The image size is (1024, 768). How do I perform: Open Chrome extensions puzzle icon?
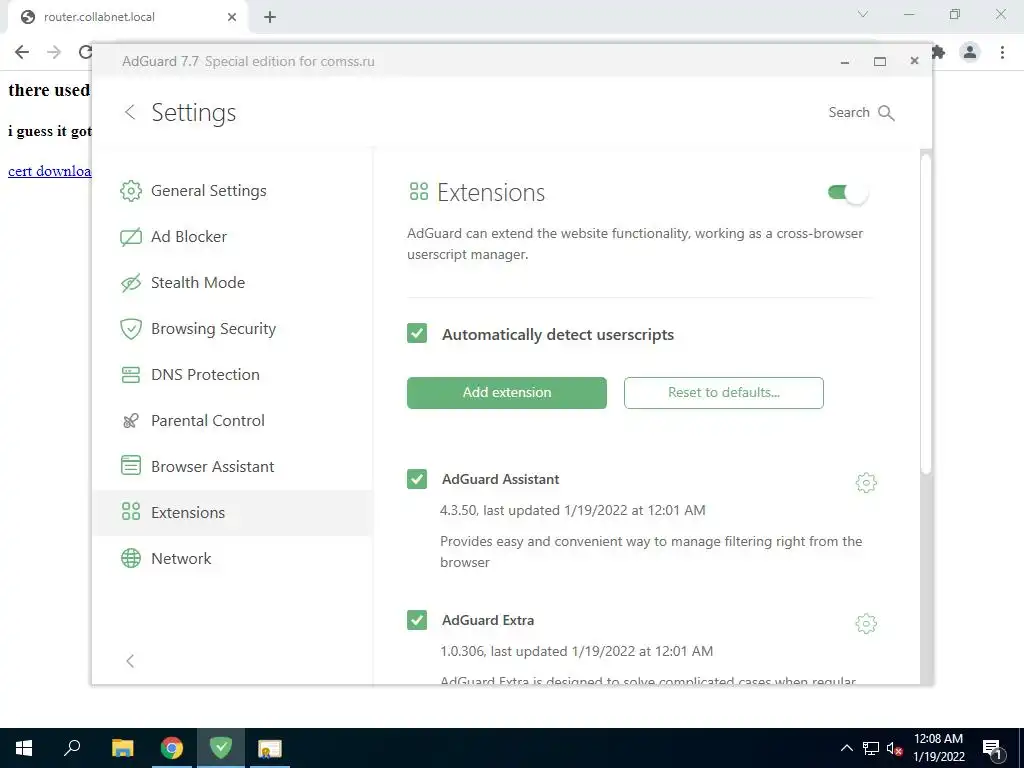point(938,52)
